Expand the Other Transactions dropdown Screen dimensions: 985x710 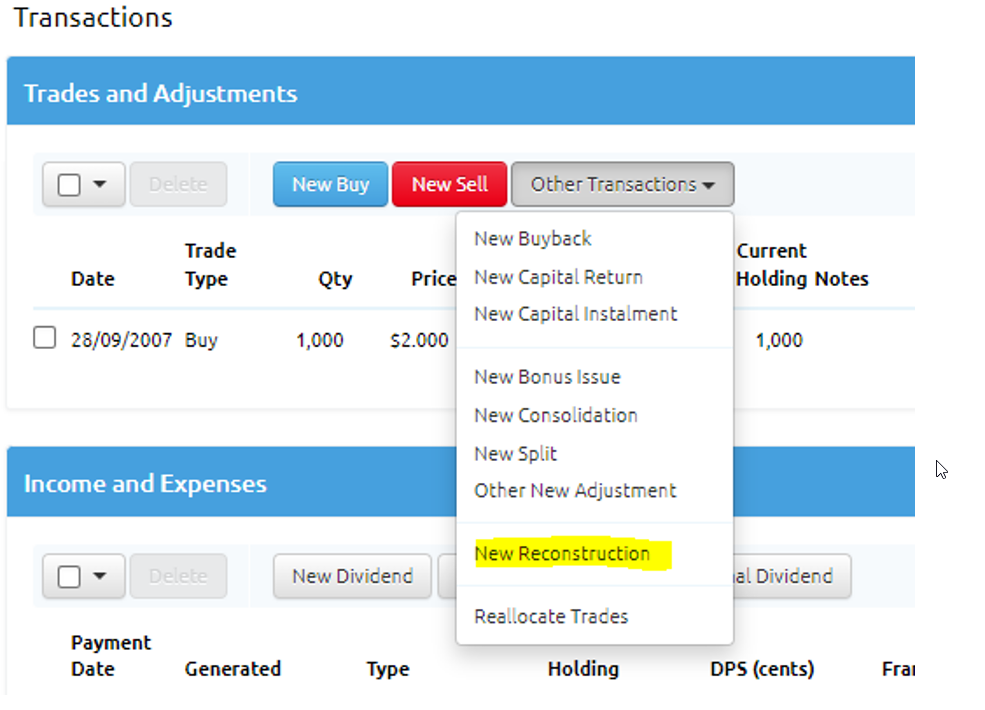pos(622,185)
